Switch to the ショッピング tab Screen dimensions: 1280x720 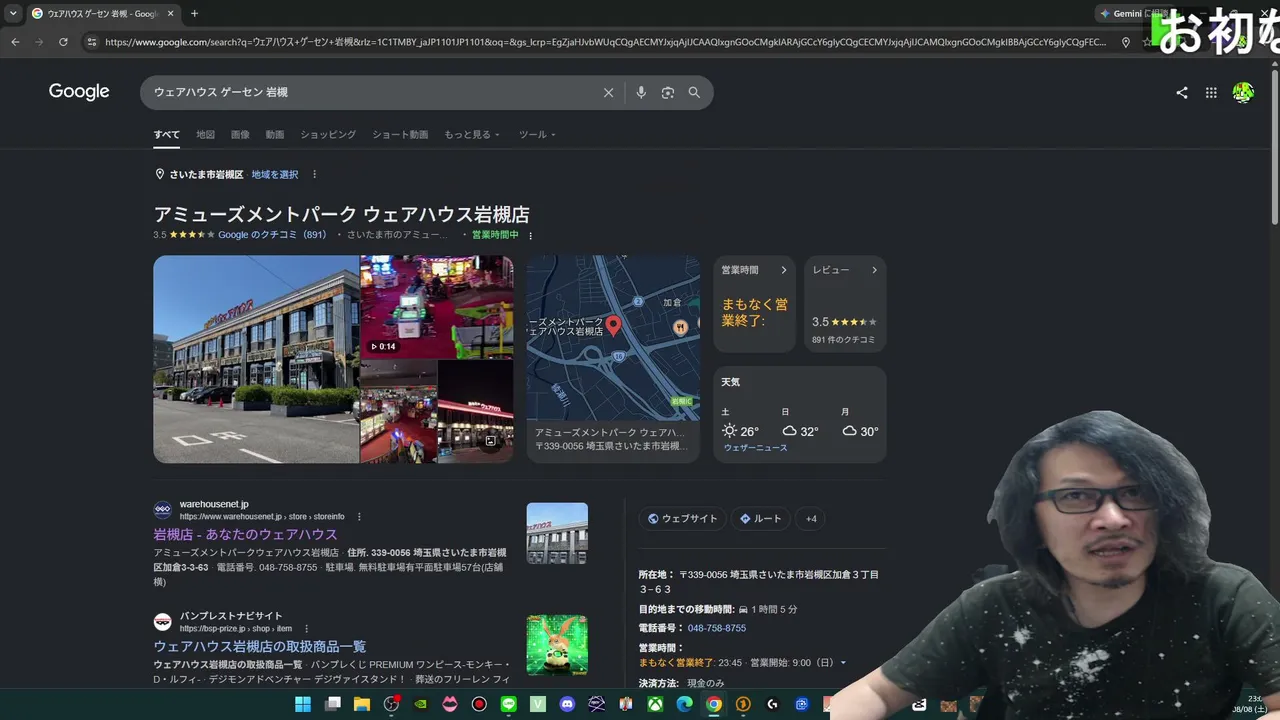[328, 135]
